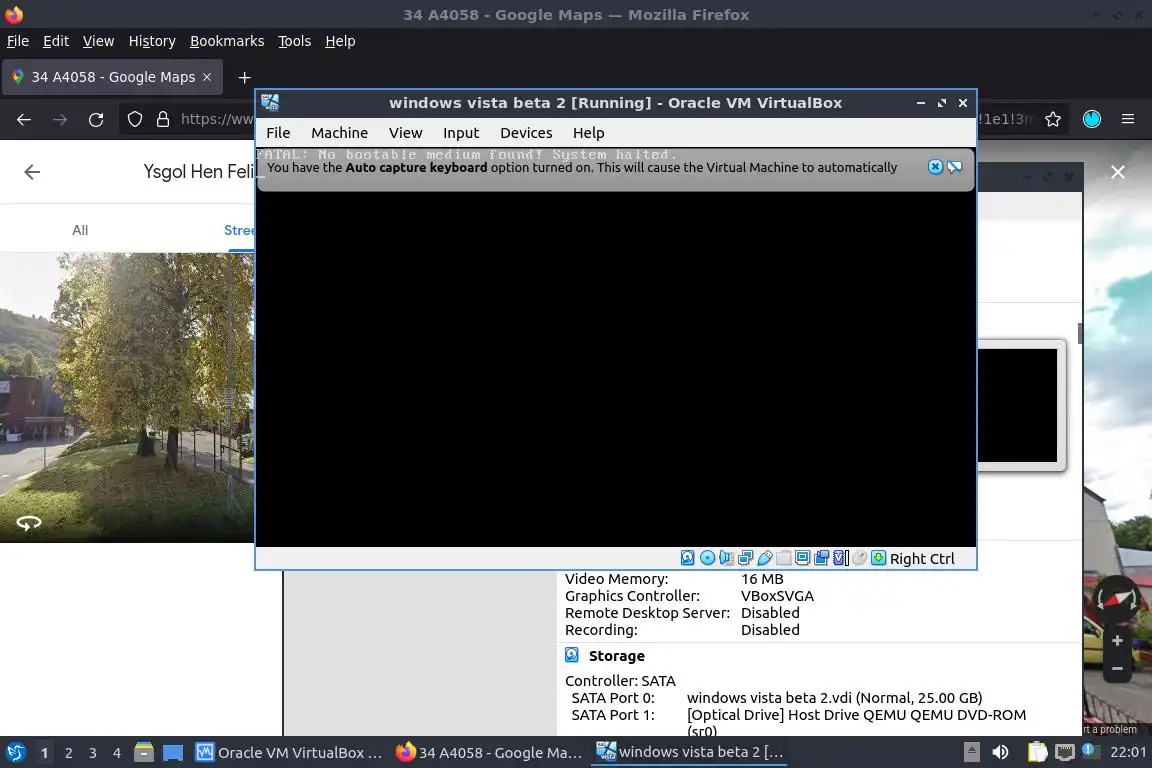Dismiss the Auto capture keyboard notification
The height and width of the screenshot is (768, 1152).
tap(935, 167)
